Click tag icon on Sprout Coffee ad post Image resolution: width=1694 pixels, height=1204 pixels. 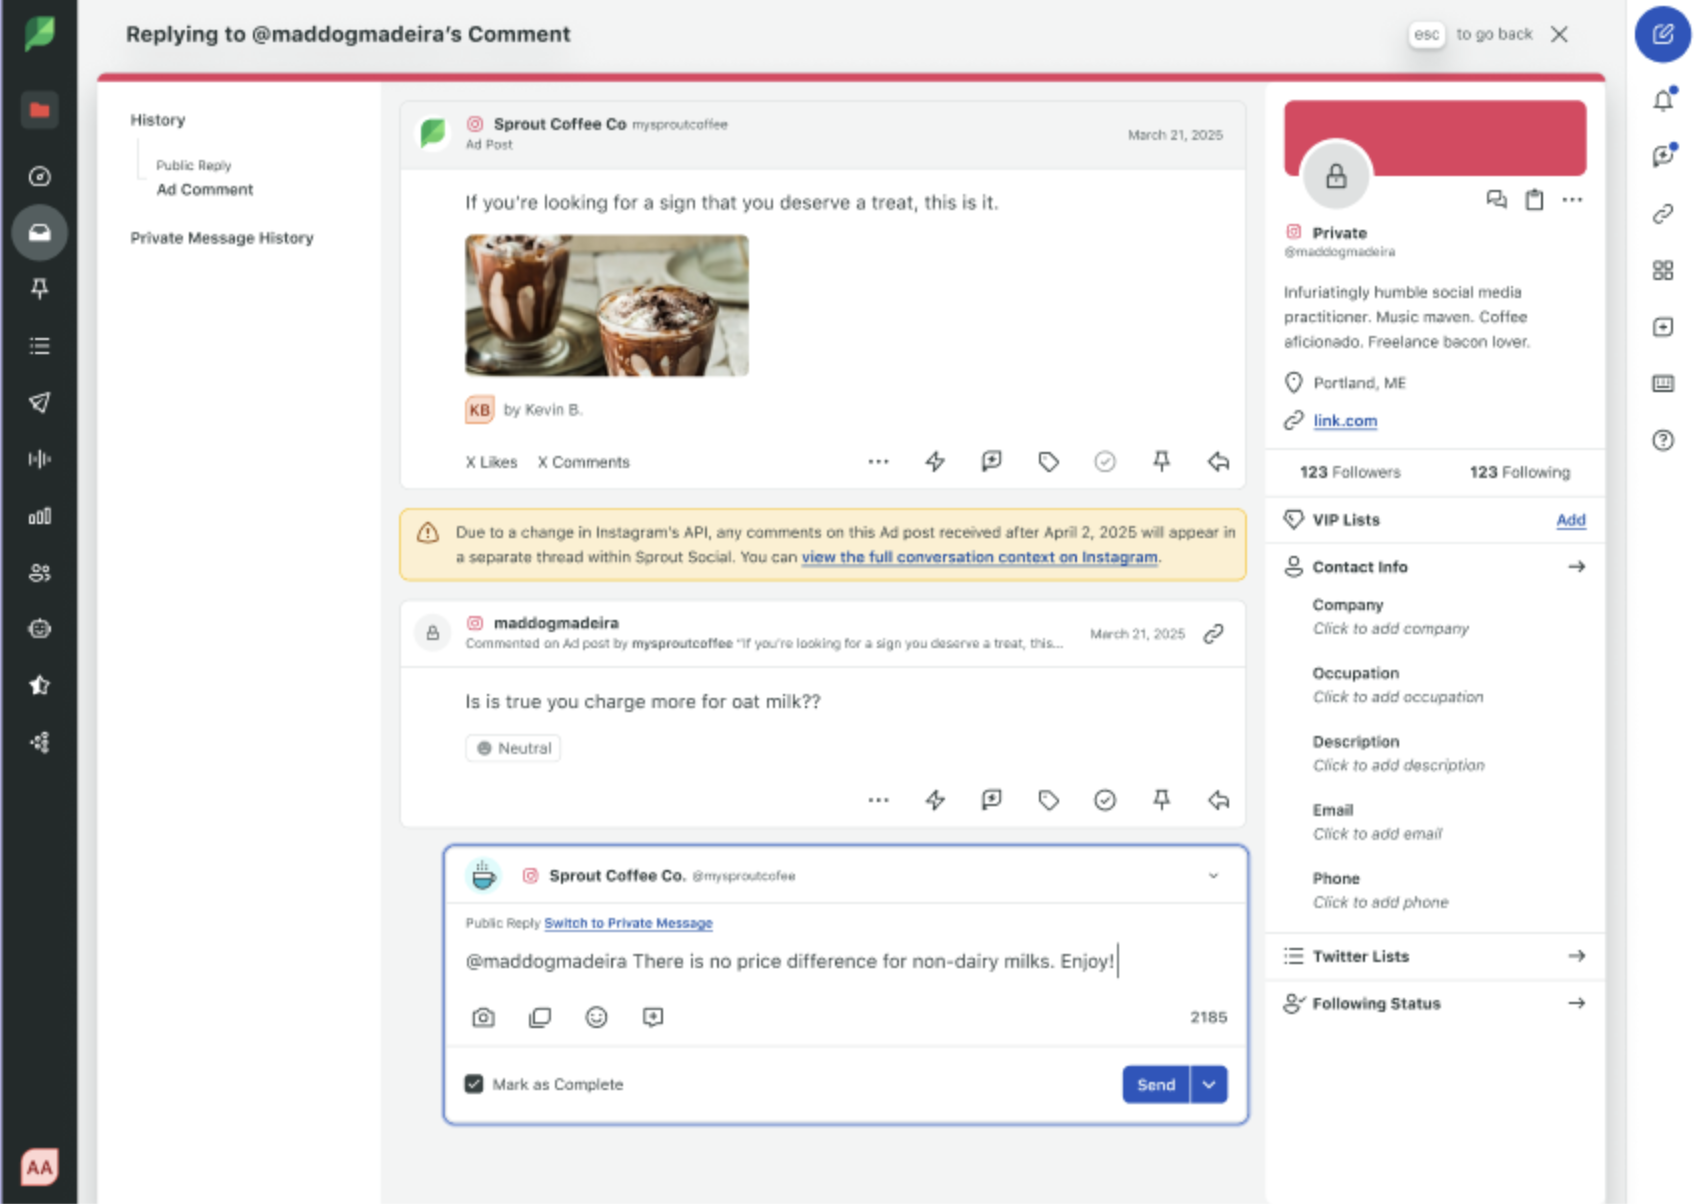1048,462
